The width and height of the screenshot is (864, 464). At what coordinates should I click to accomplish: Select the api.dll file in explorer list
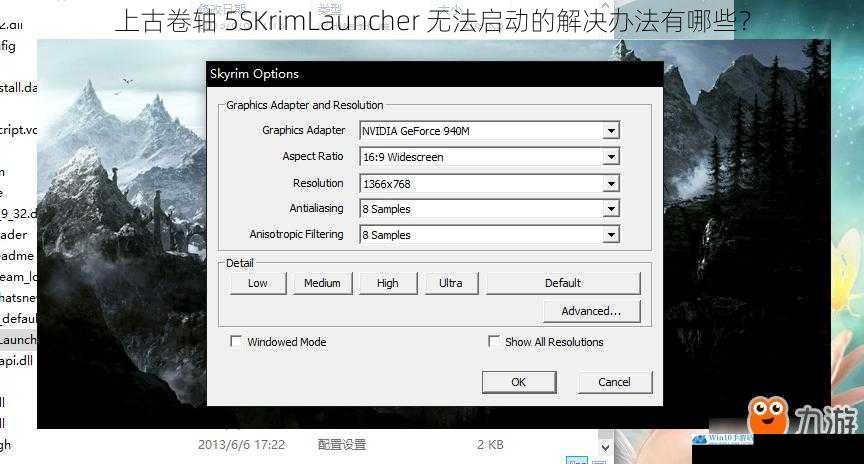(17, 361)
